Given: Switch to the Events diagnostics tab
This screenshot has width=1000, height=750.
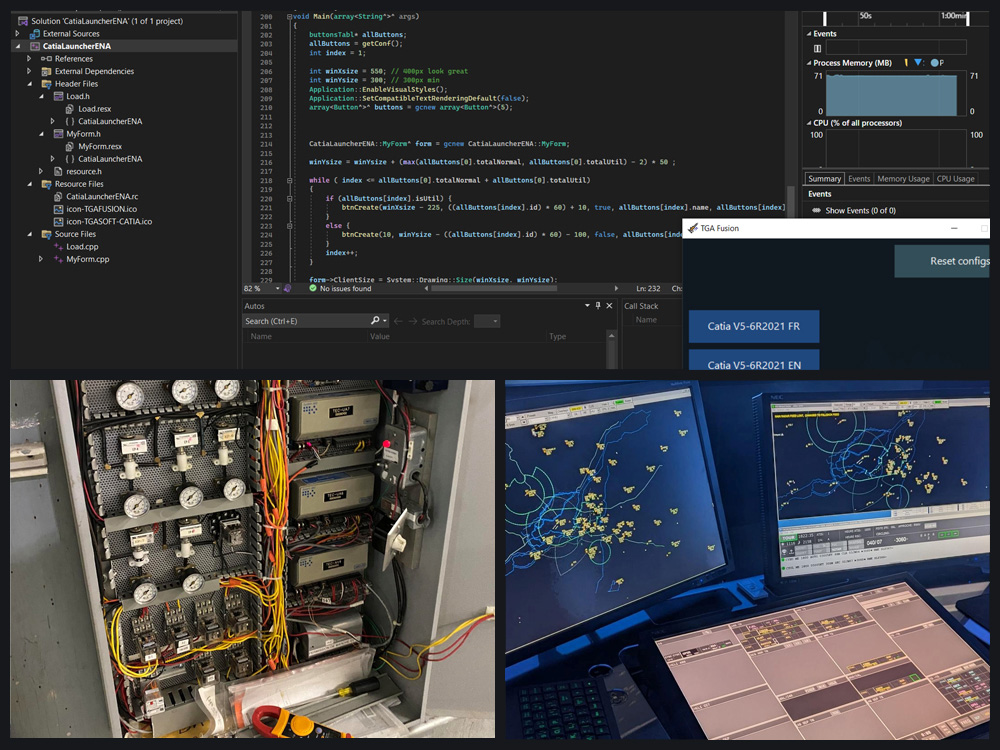Looking at the screenshot, I should click(x=858, y=179).
